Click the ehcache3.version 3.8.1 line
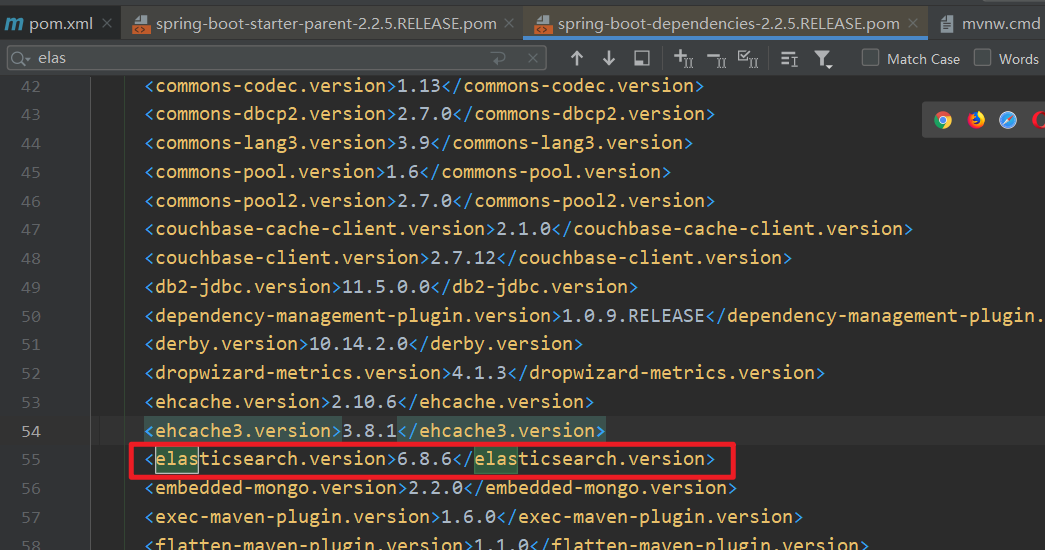The width and height of the screenshot is (1045, 550). click(x=375, y=430)
